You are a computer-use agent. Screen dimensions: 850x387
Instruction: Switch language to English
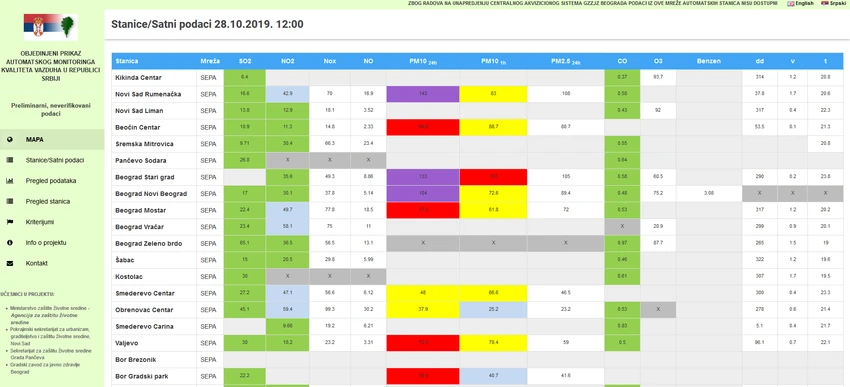800,3
